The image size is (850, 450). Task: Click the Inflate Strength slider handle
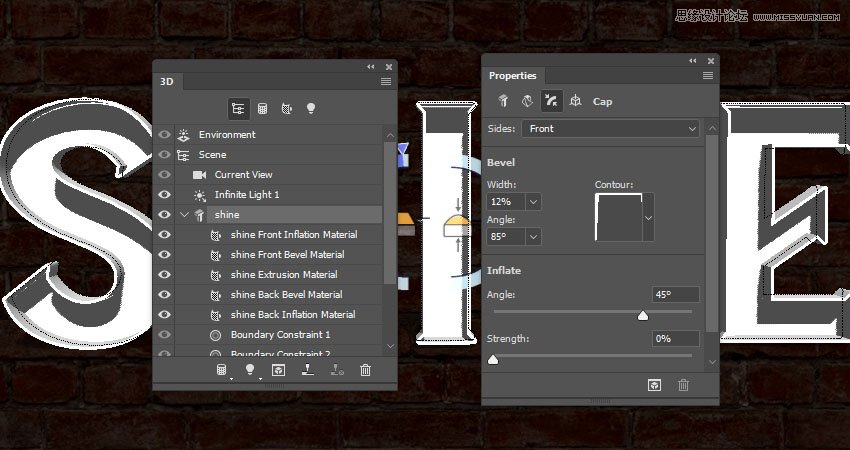pyautogui.click(x=493, y=359)
